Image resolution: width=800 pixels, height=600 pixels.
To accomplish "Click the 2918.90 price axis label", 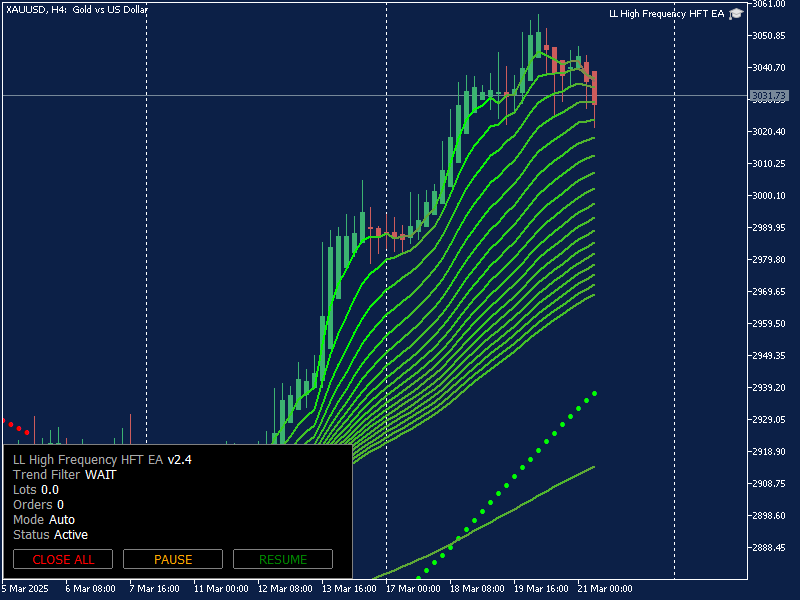I will click(769, 452).
